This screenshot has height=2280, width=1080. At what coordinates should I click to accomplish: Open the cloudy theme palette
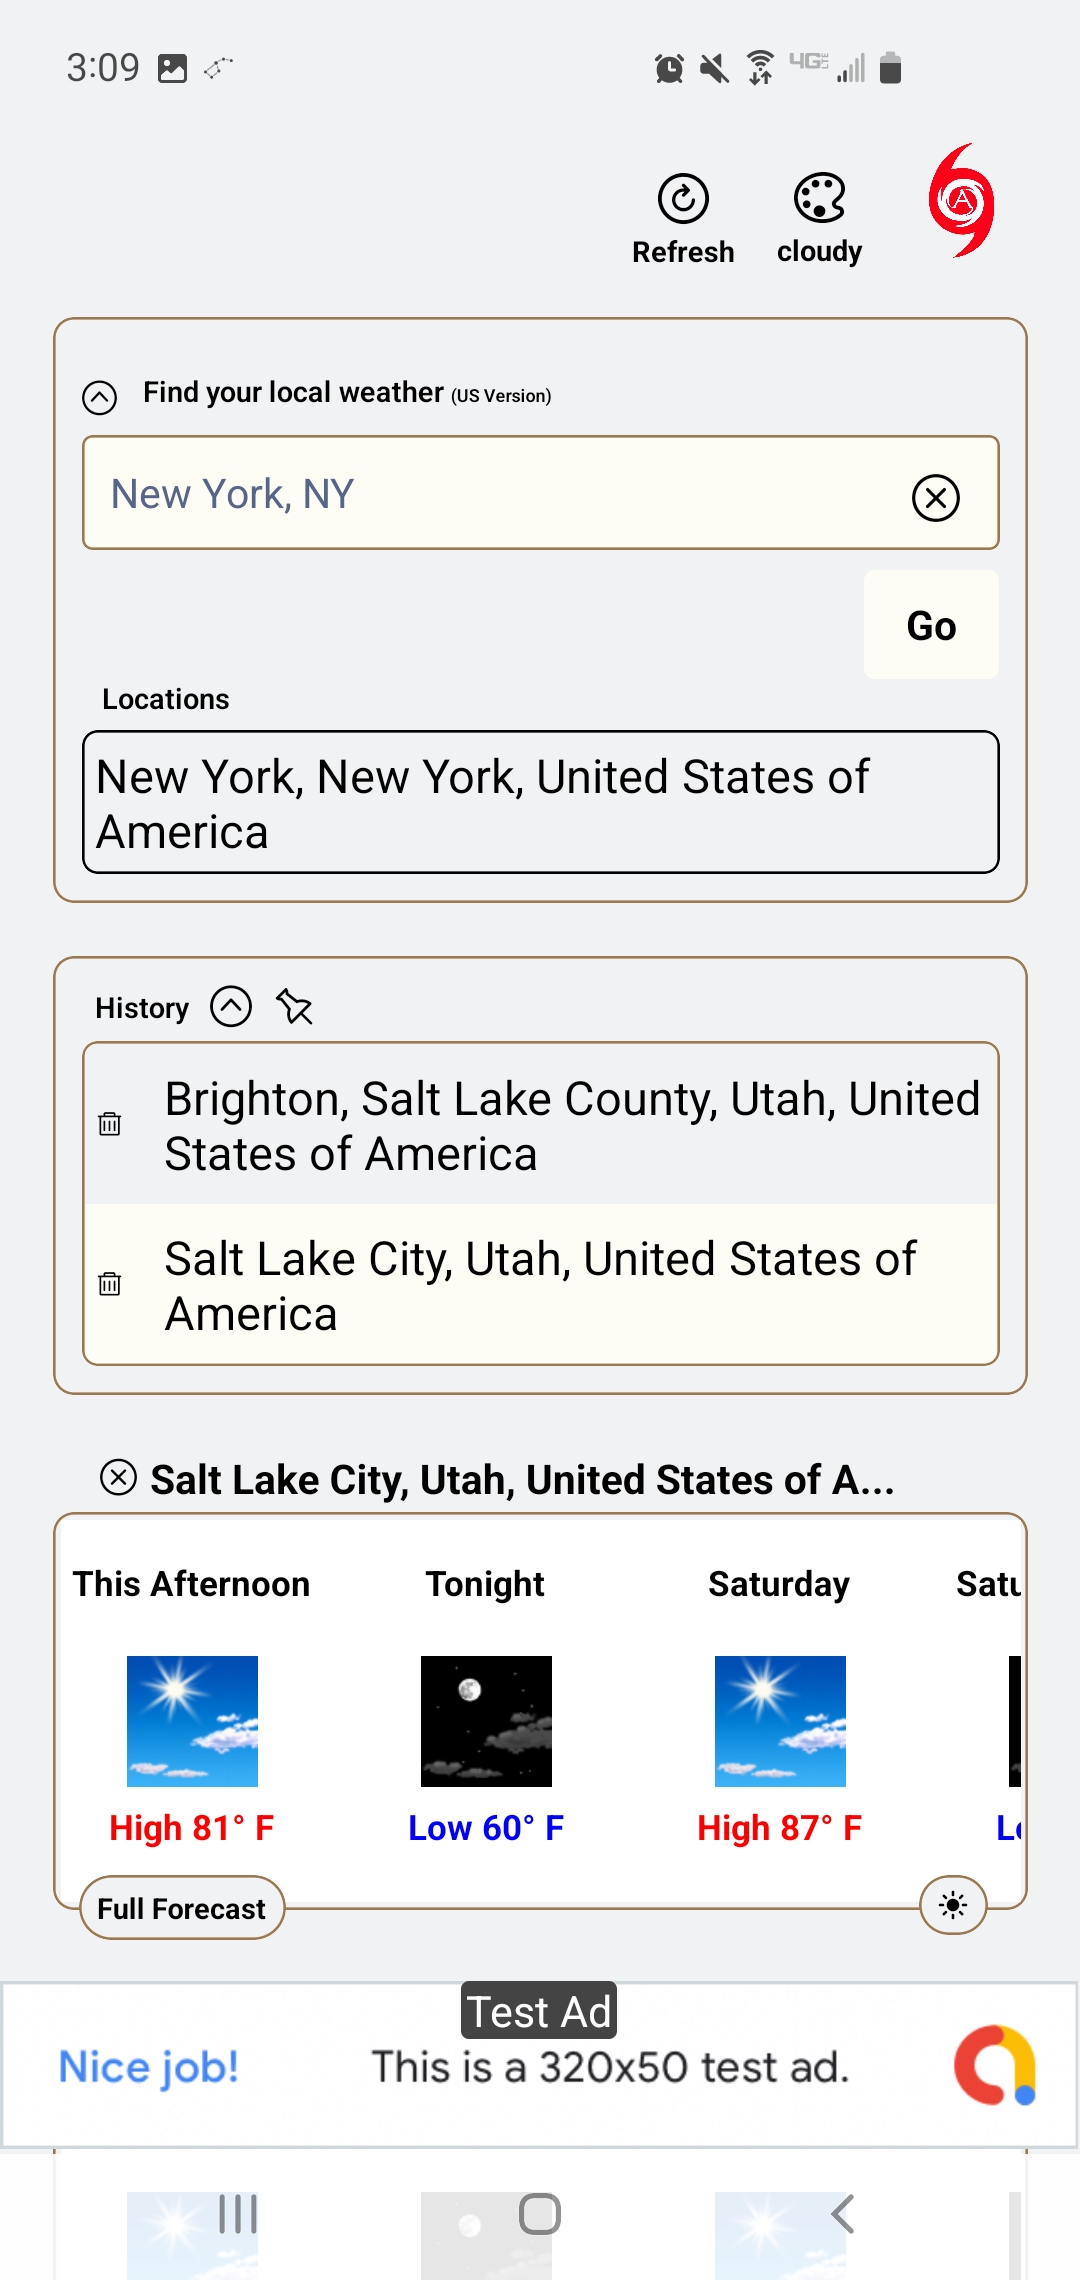pyautogui.click(x=819, y=199)
